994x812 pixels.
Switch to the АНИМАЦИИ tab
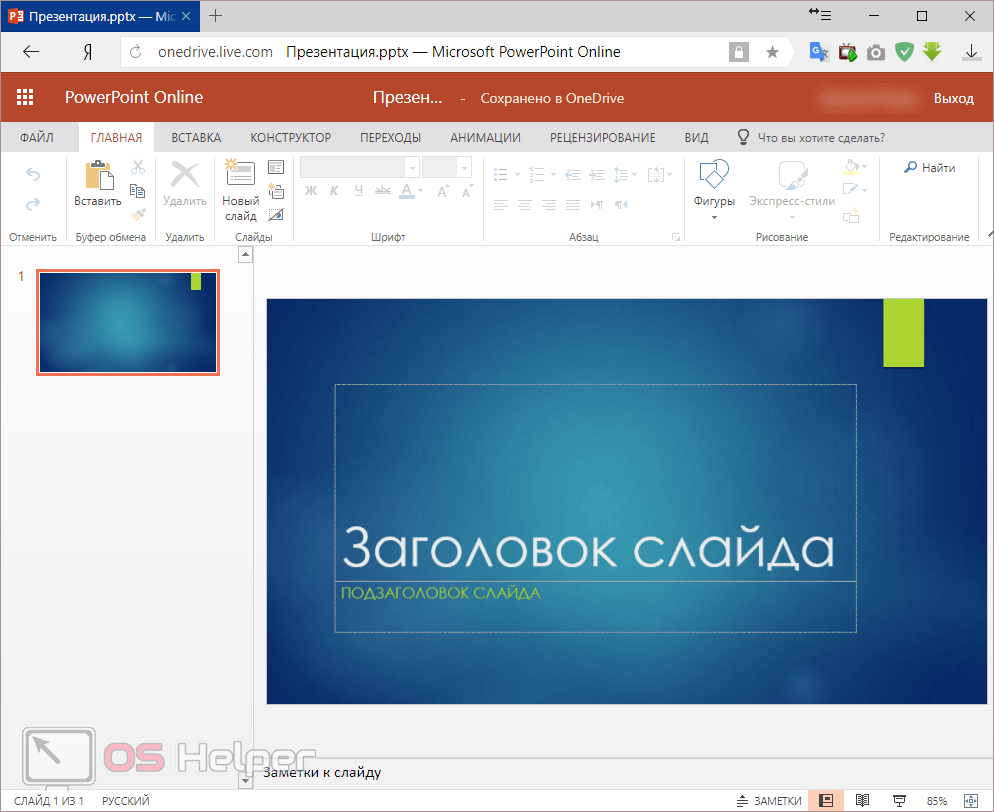(x=485, y=138)
